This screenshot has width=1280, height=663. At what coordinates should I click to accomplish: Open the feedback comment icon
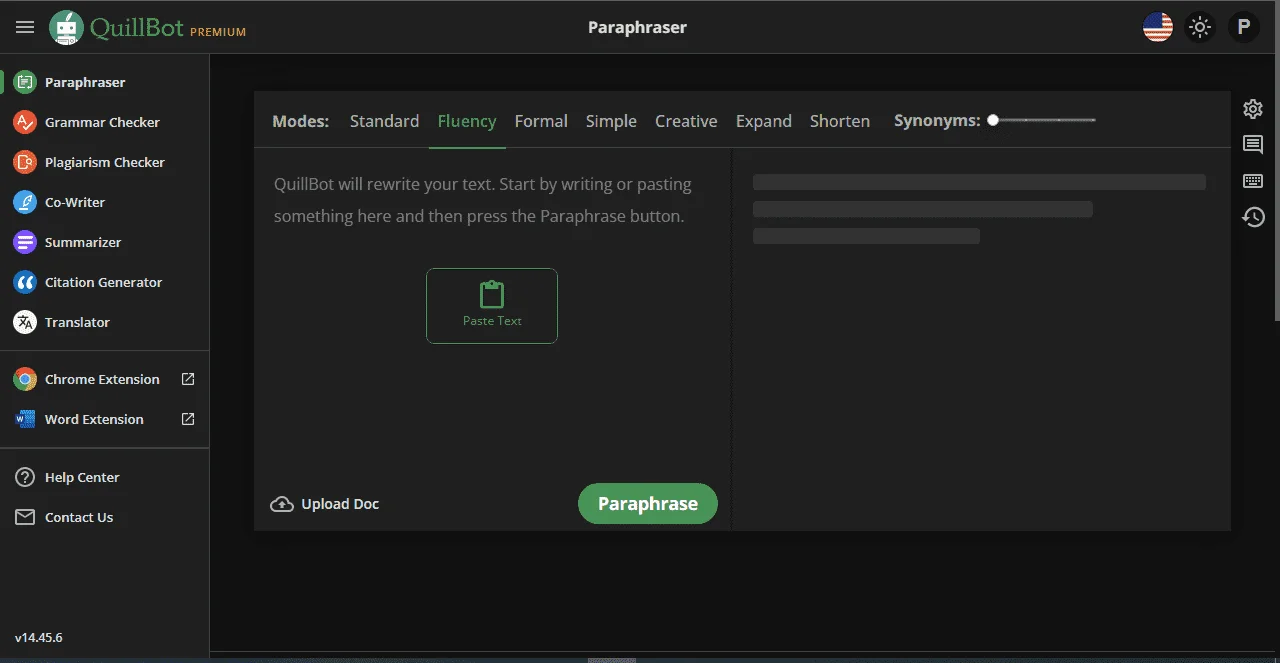point(1253,145)
